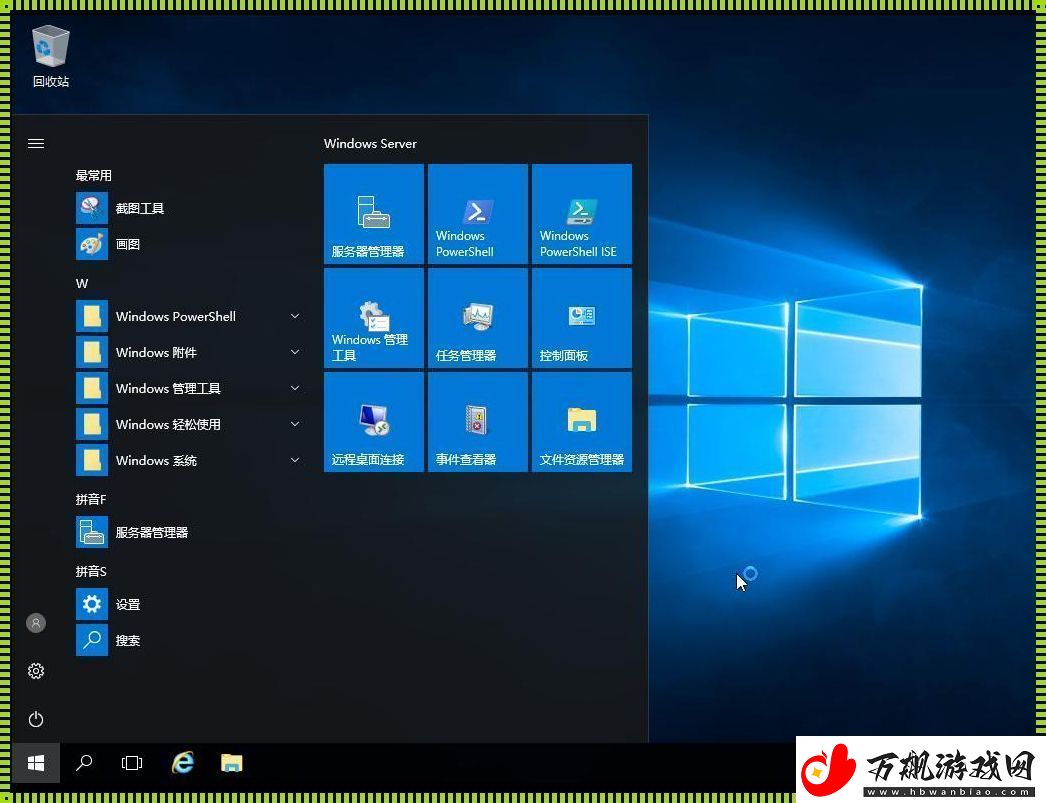Open the settings gear in Start sidebar
This screenshot has height=803, width=1046.
(x=36, y=671)
